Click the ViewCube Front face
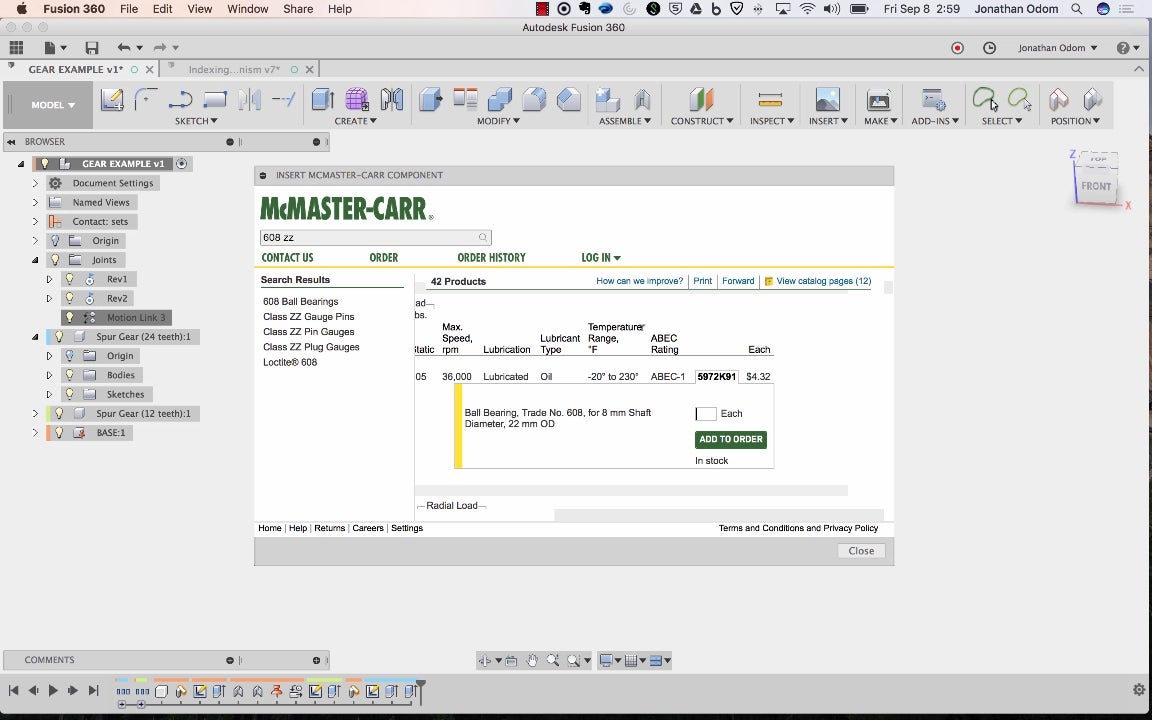 click(x=1095, y=186)
